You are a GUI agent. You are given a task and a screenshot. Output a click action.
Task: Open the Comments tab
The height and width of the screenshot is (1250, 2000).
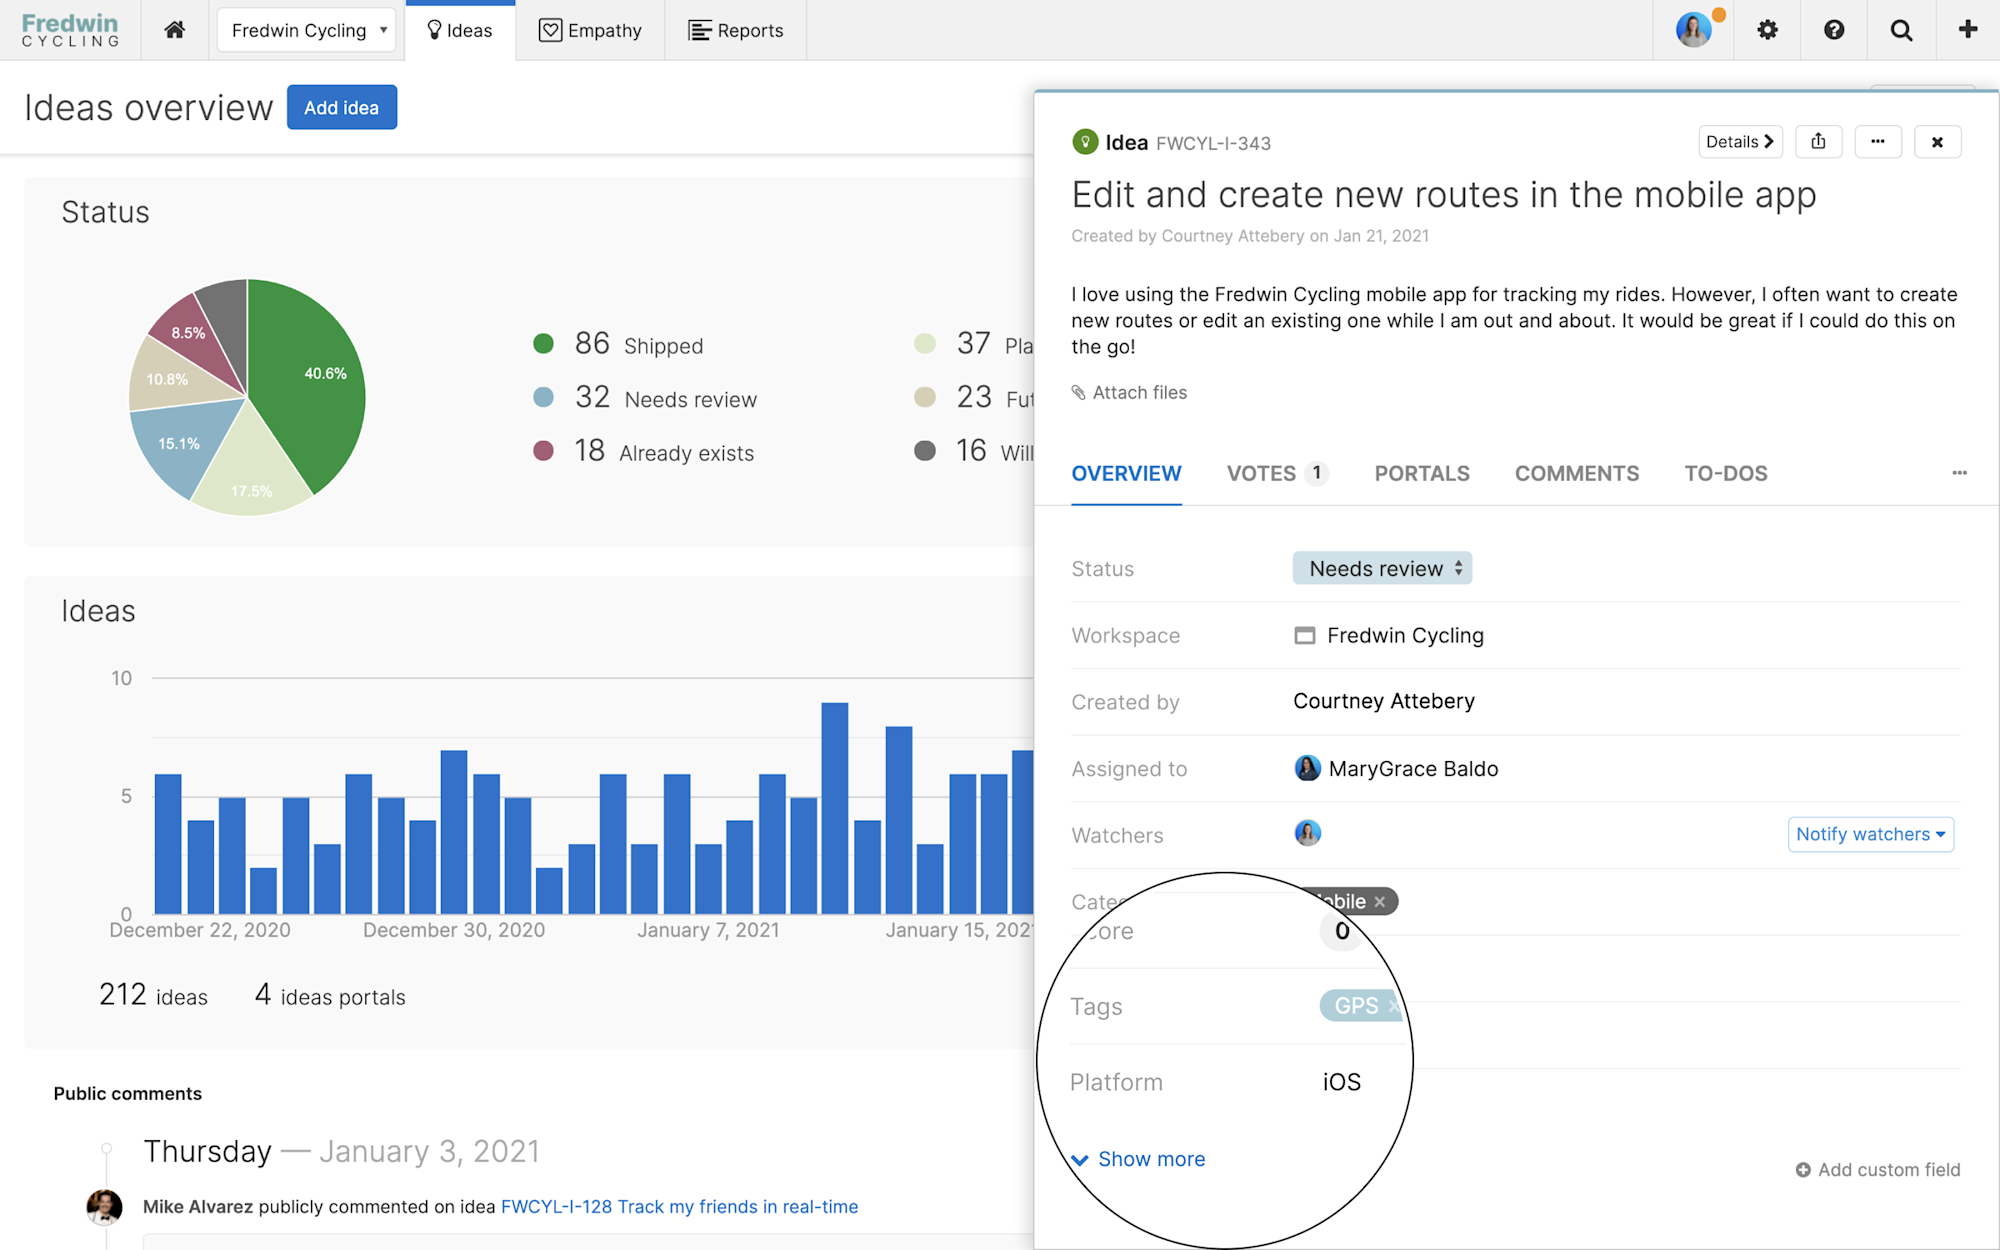[1576, 473]
